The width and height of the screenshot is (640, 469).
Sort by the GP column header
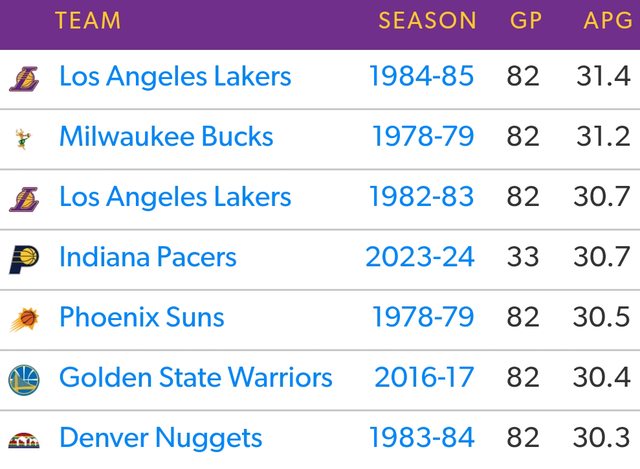point(526,21)
